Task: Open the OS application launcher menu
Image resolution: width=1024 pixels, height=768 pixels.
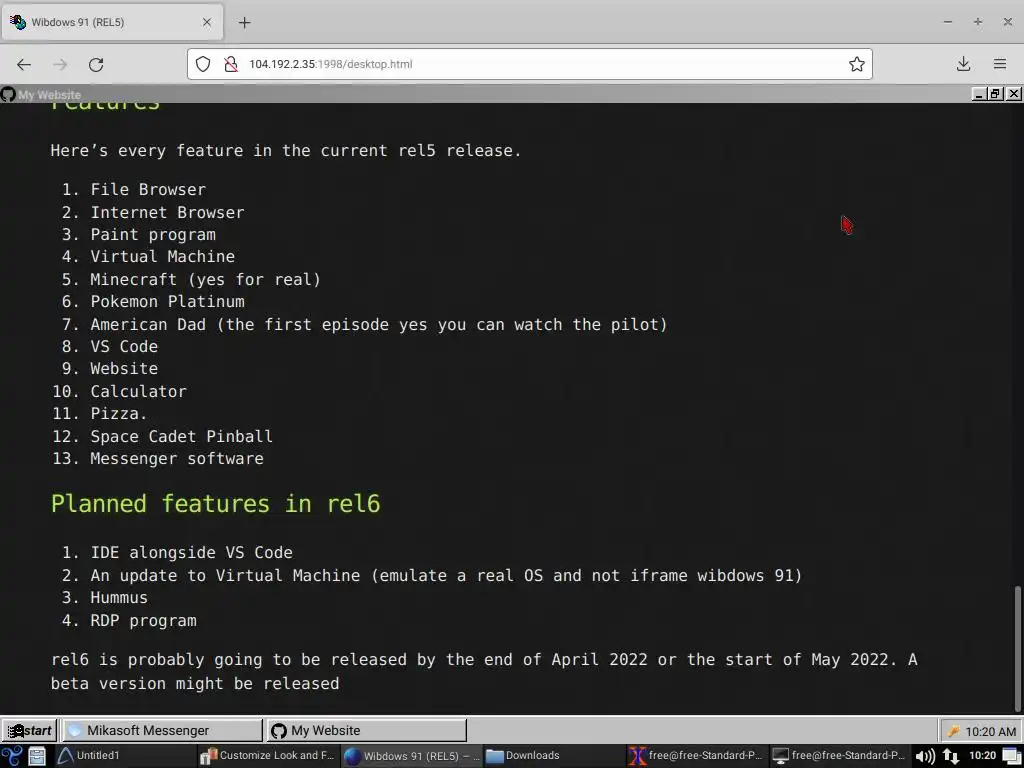Action: [x=11, y=756]
